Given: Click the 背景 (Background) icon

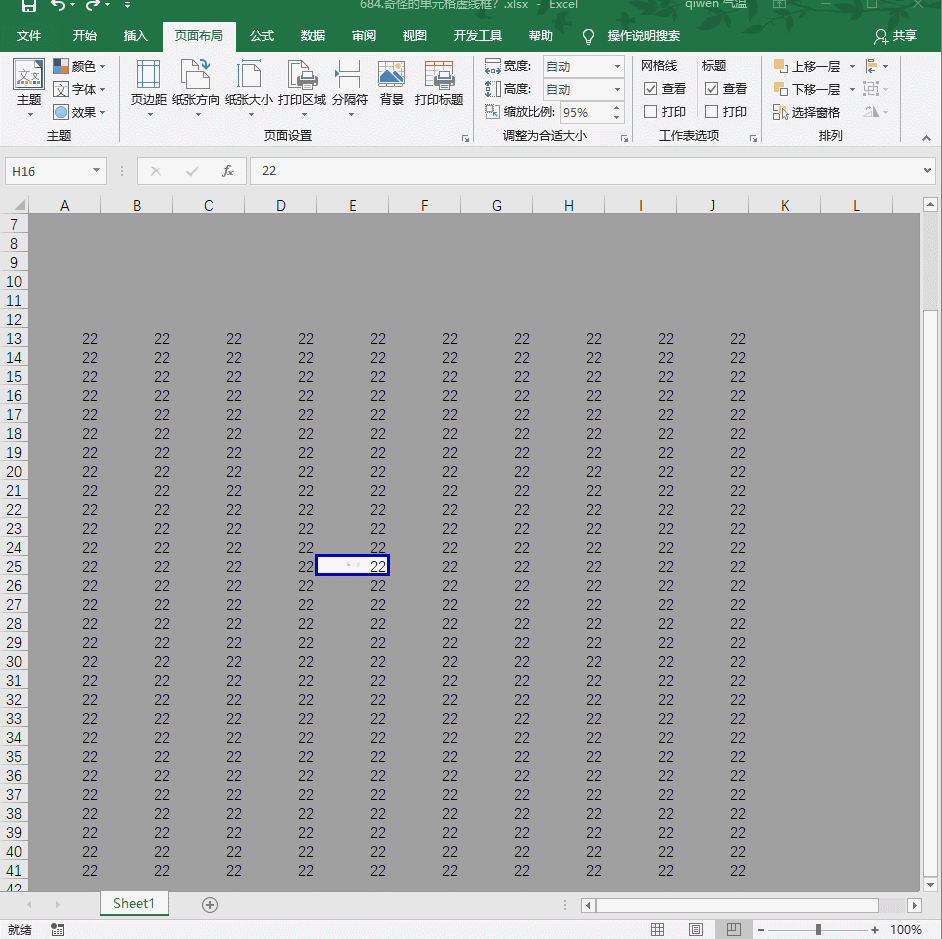Looking at the screenshot, I should point(391,87).
